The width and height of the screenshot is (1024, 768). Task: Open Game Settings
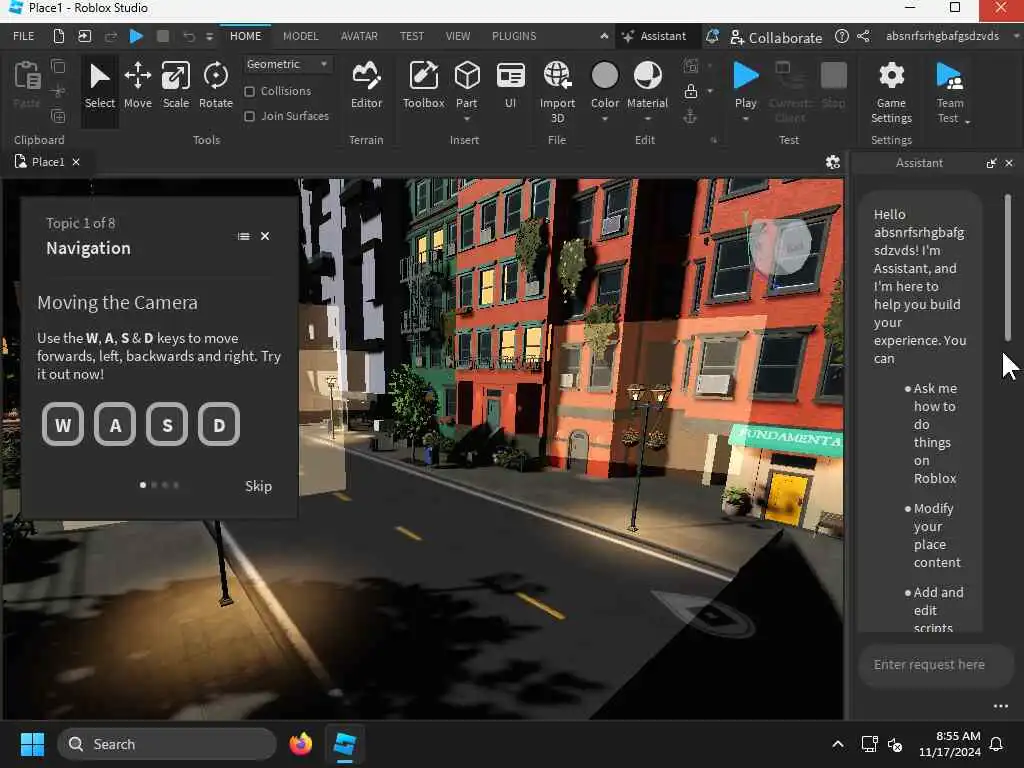pyautogui.click(x=891, y=90)
